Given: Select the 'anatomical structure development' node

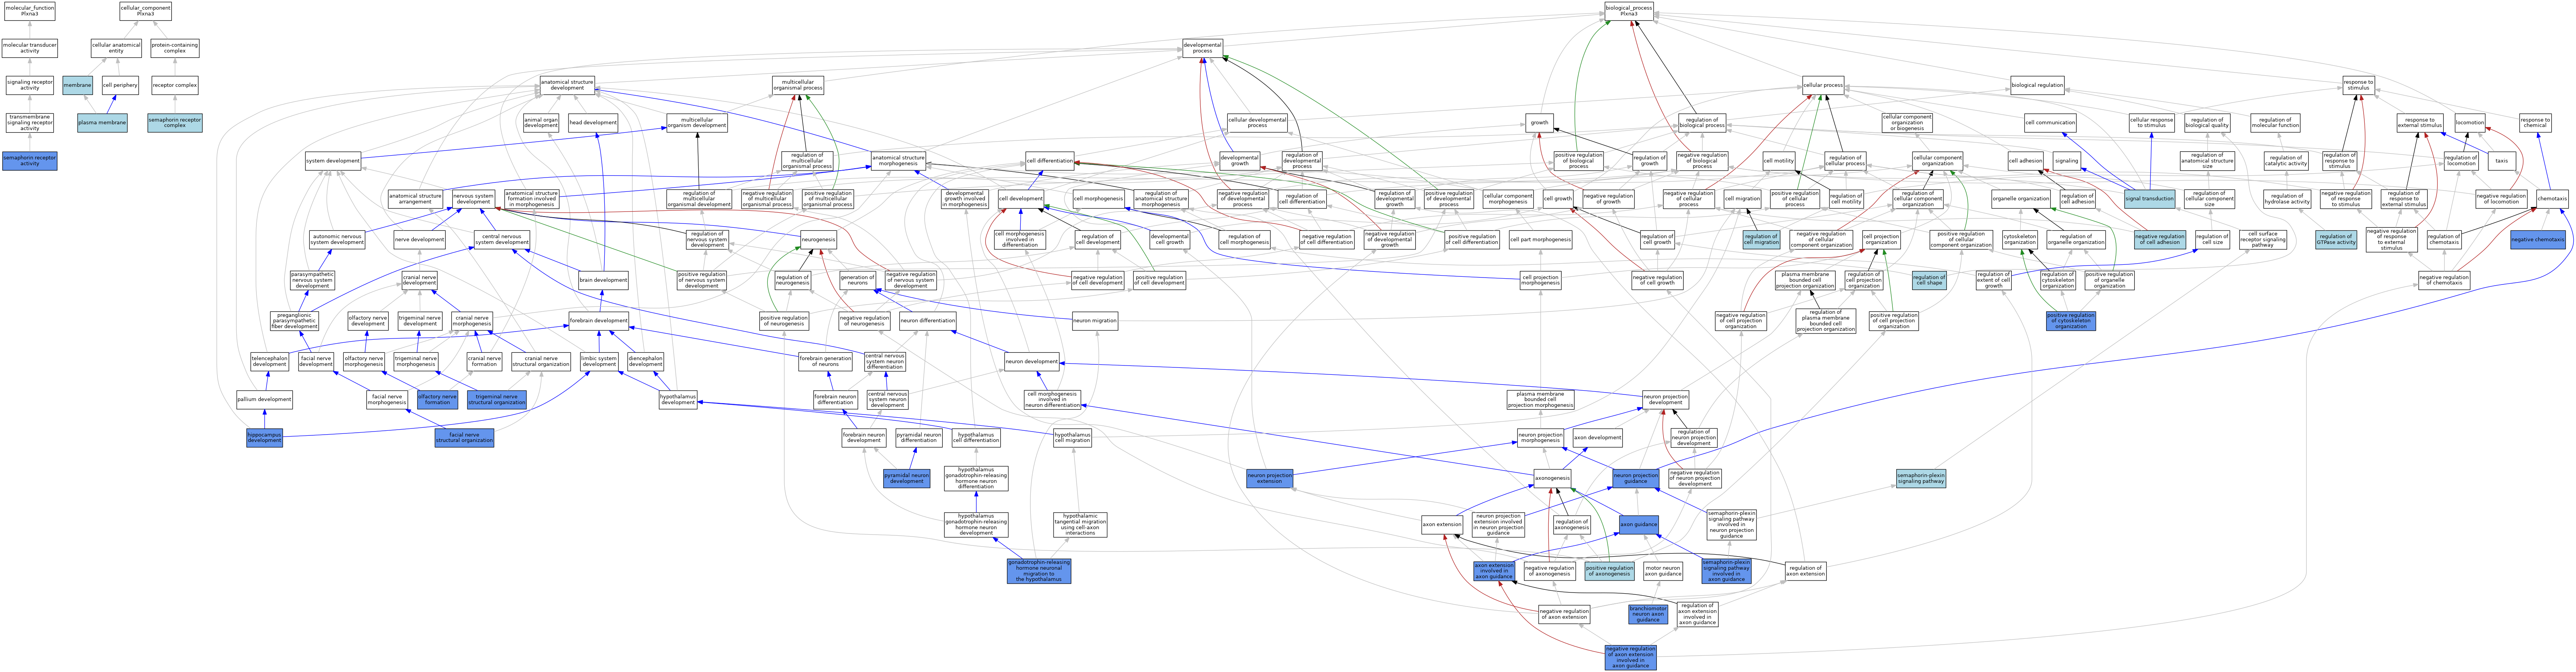Looking at the screenshot, I should click(x=567, y=86).
